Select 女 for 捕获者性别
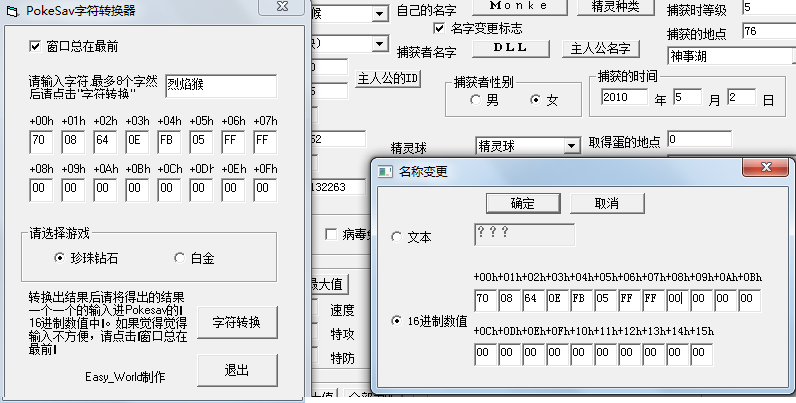 (x=535, y=100)
